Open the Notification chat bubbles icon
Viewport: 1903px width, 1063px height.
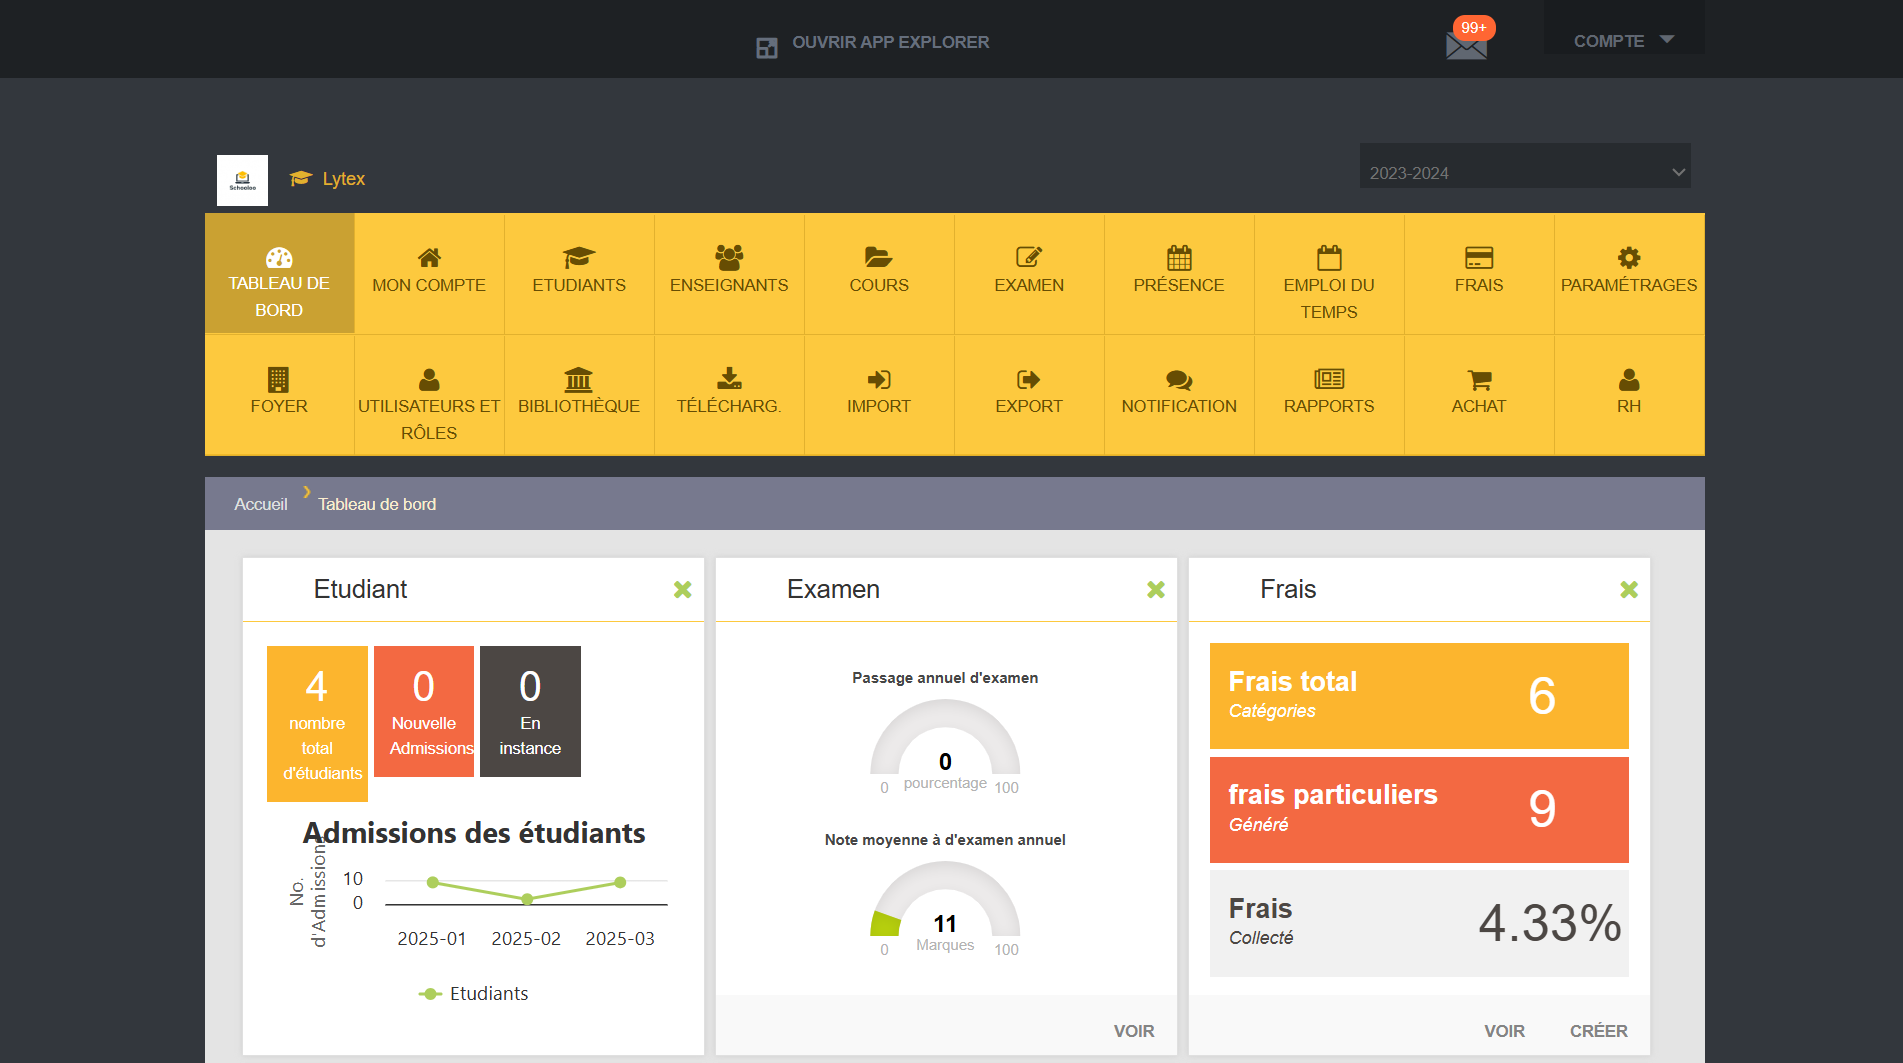coord(1179,379)
